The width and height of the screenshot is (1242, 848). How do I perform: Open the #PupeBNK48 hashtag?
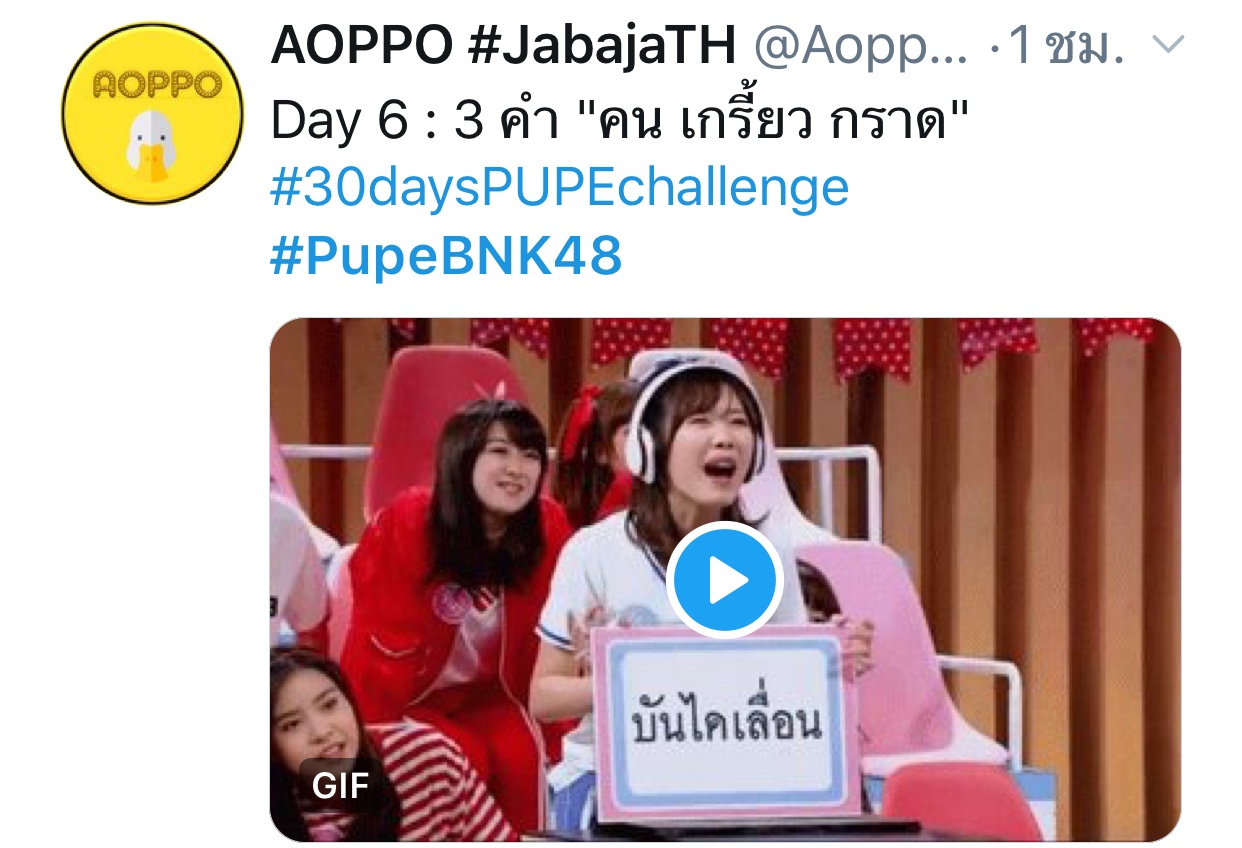[x=446, y=256]
